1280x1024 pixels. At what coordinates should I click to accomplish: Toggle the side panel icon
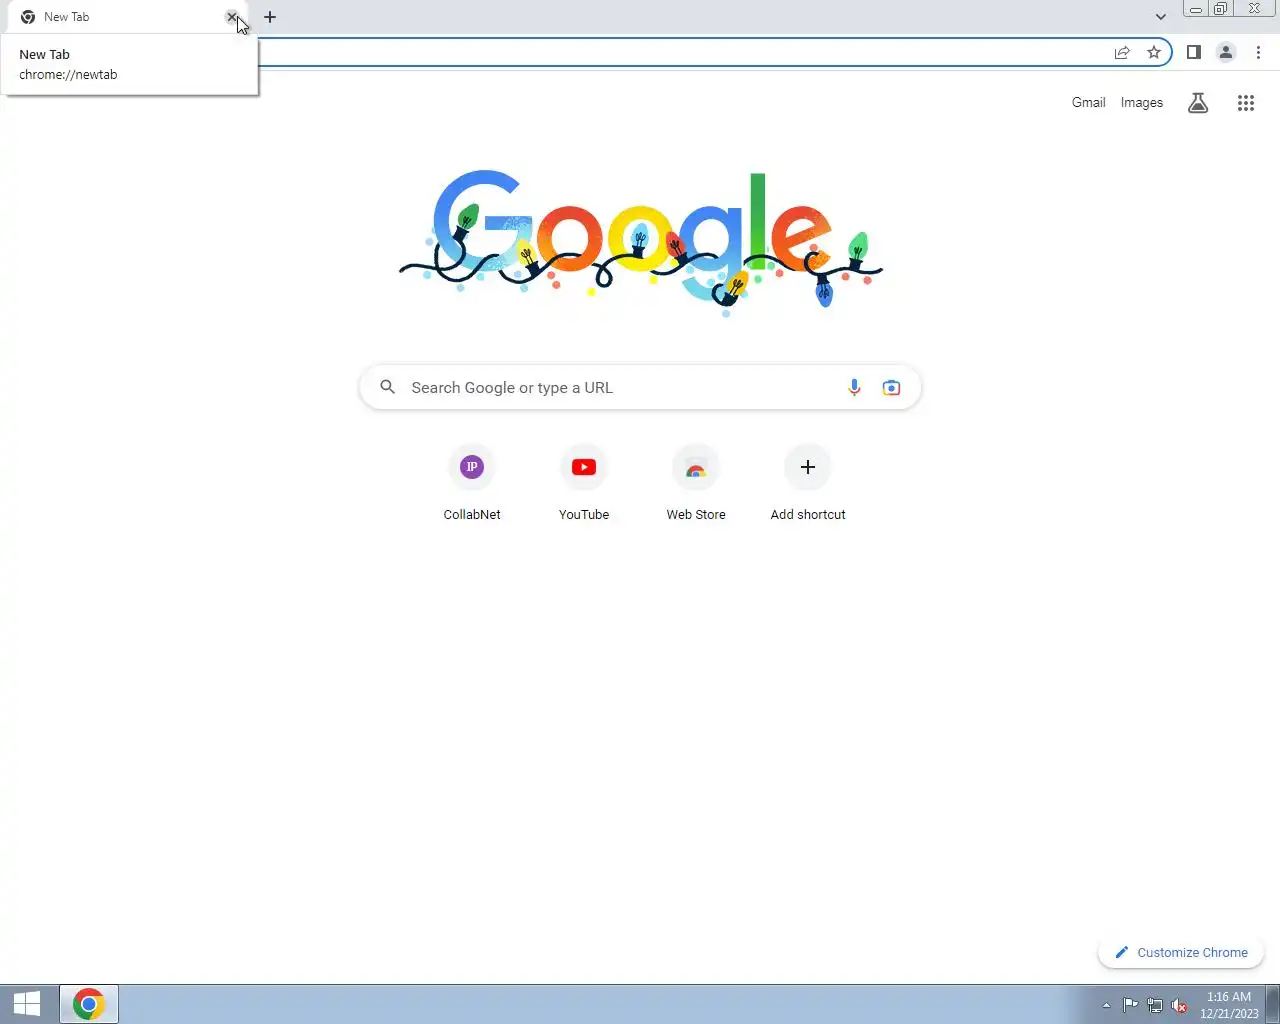point(1194,52)
